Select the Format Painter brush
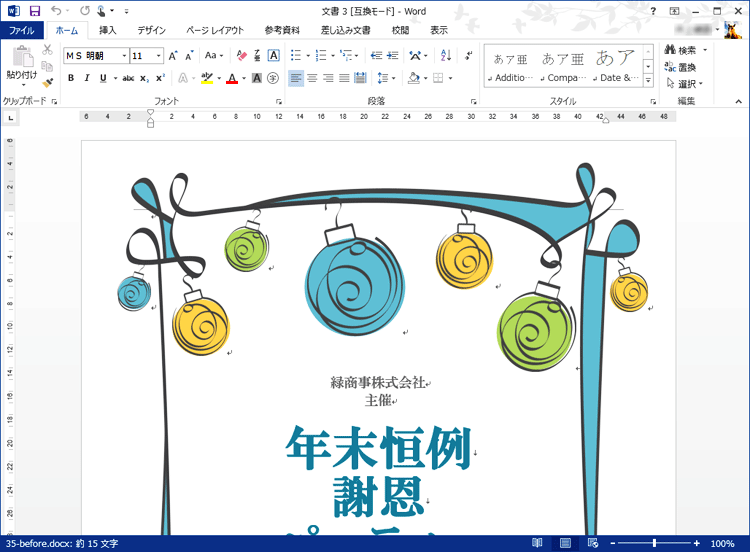 (x=47, y=83)
